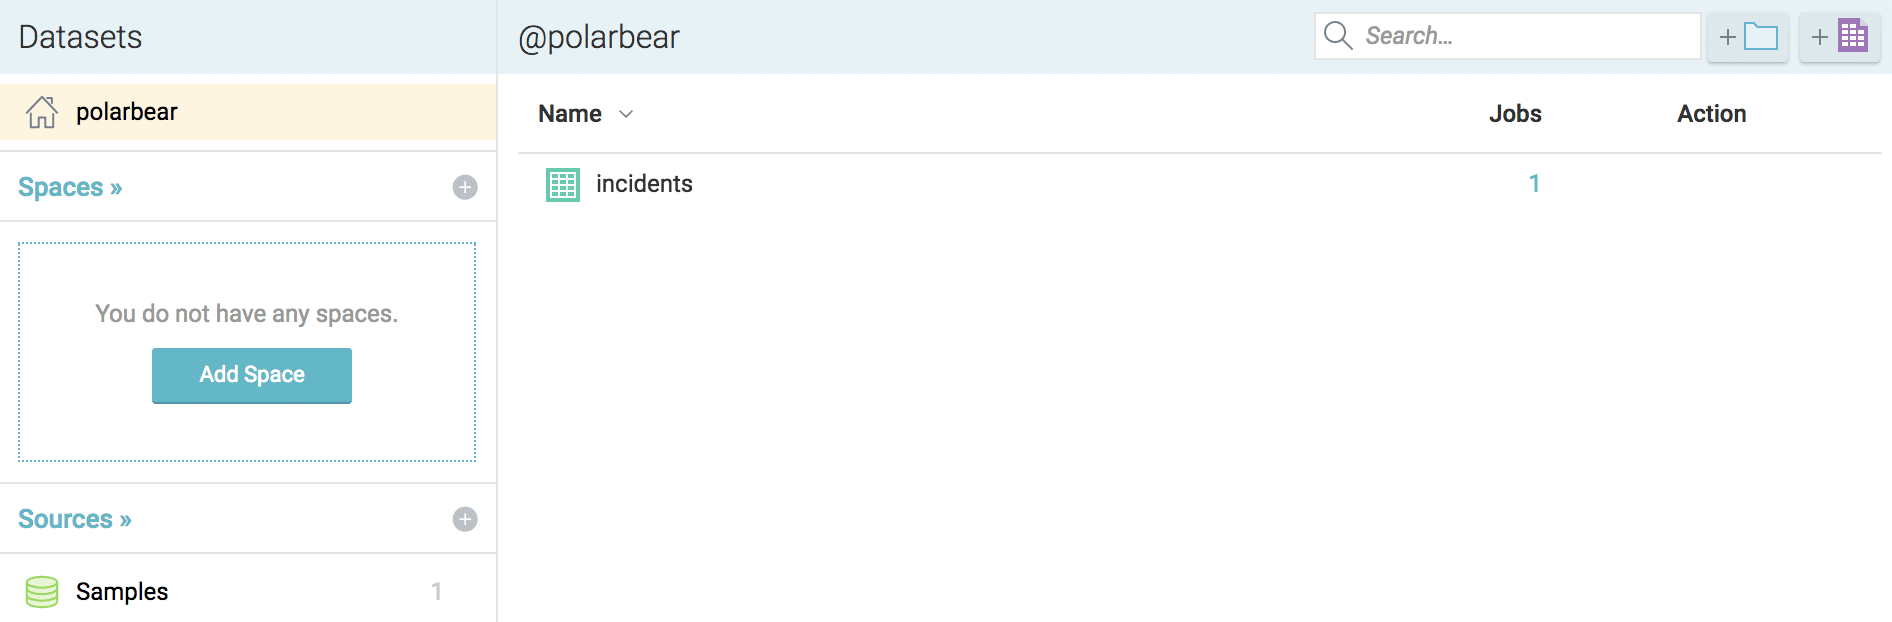
Task: Click the Add Space button
Action: click(252, 375)
